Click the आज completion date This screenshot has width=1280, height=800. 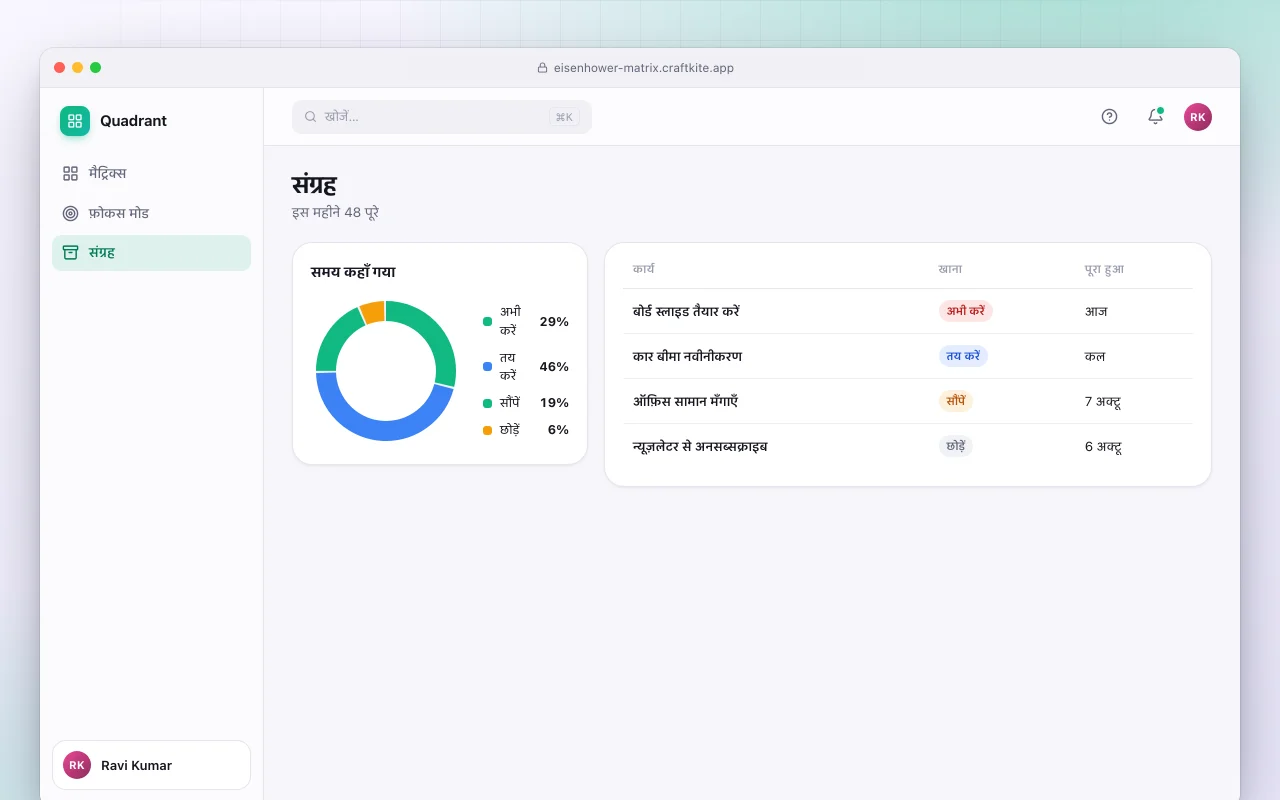click(1096, 311)
